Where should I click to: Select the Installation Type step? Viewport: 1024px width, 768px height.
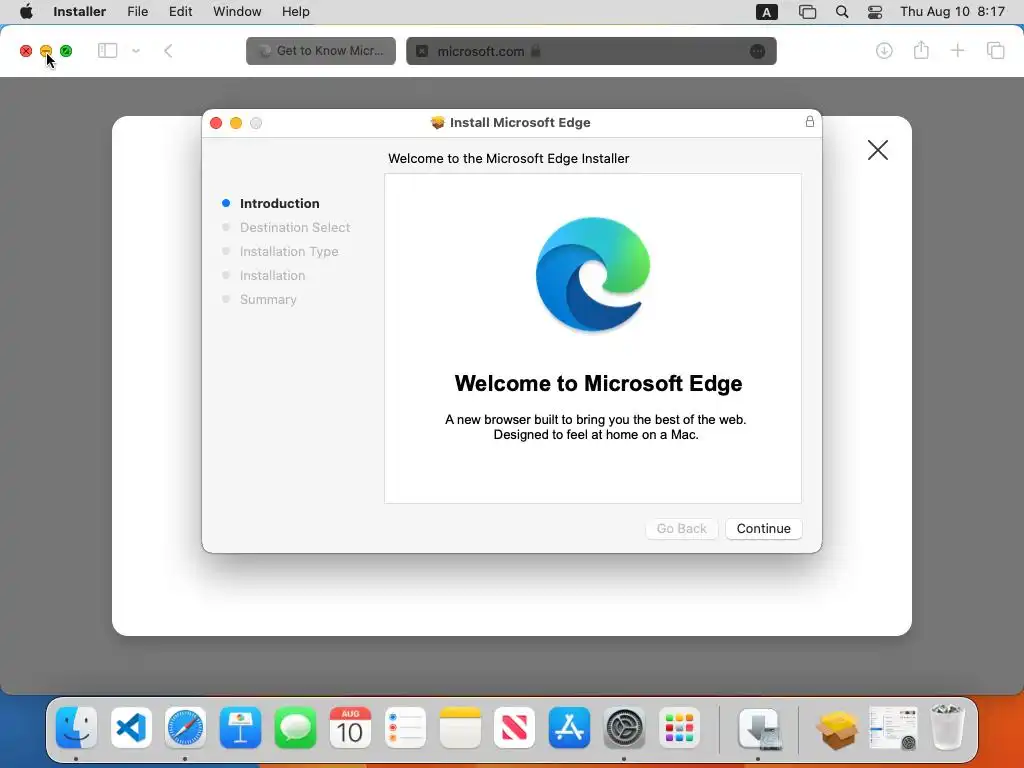tap(289, 251)
